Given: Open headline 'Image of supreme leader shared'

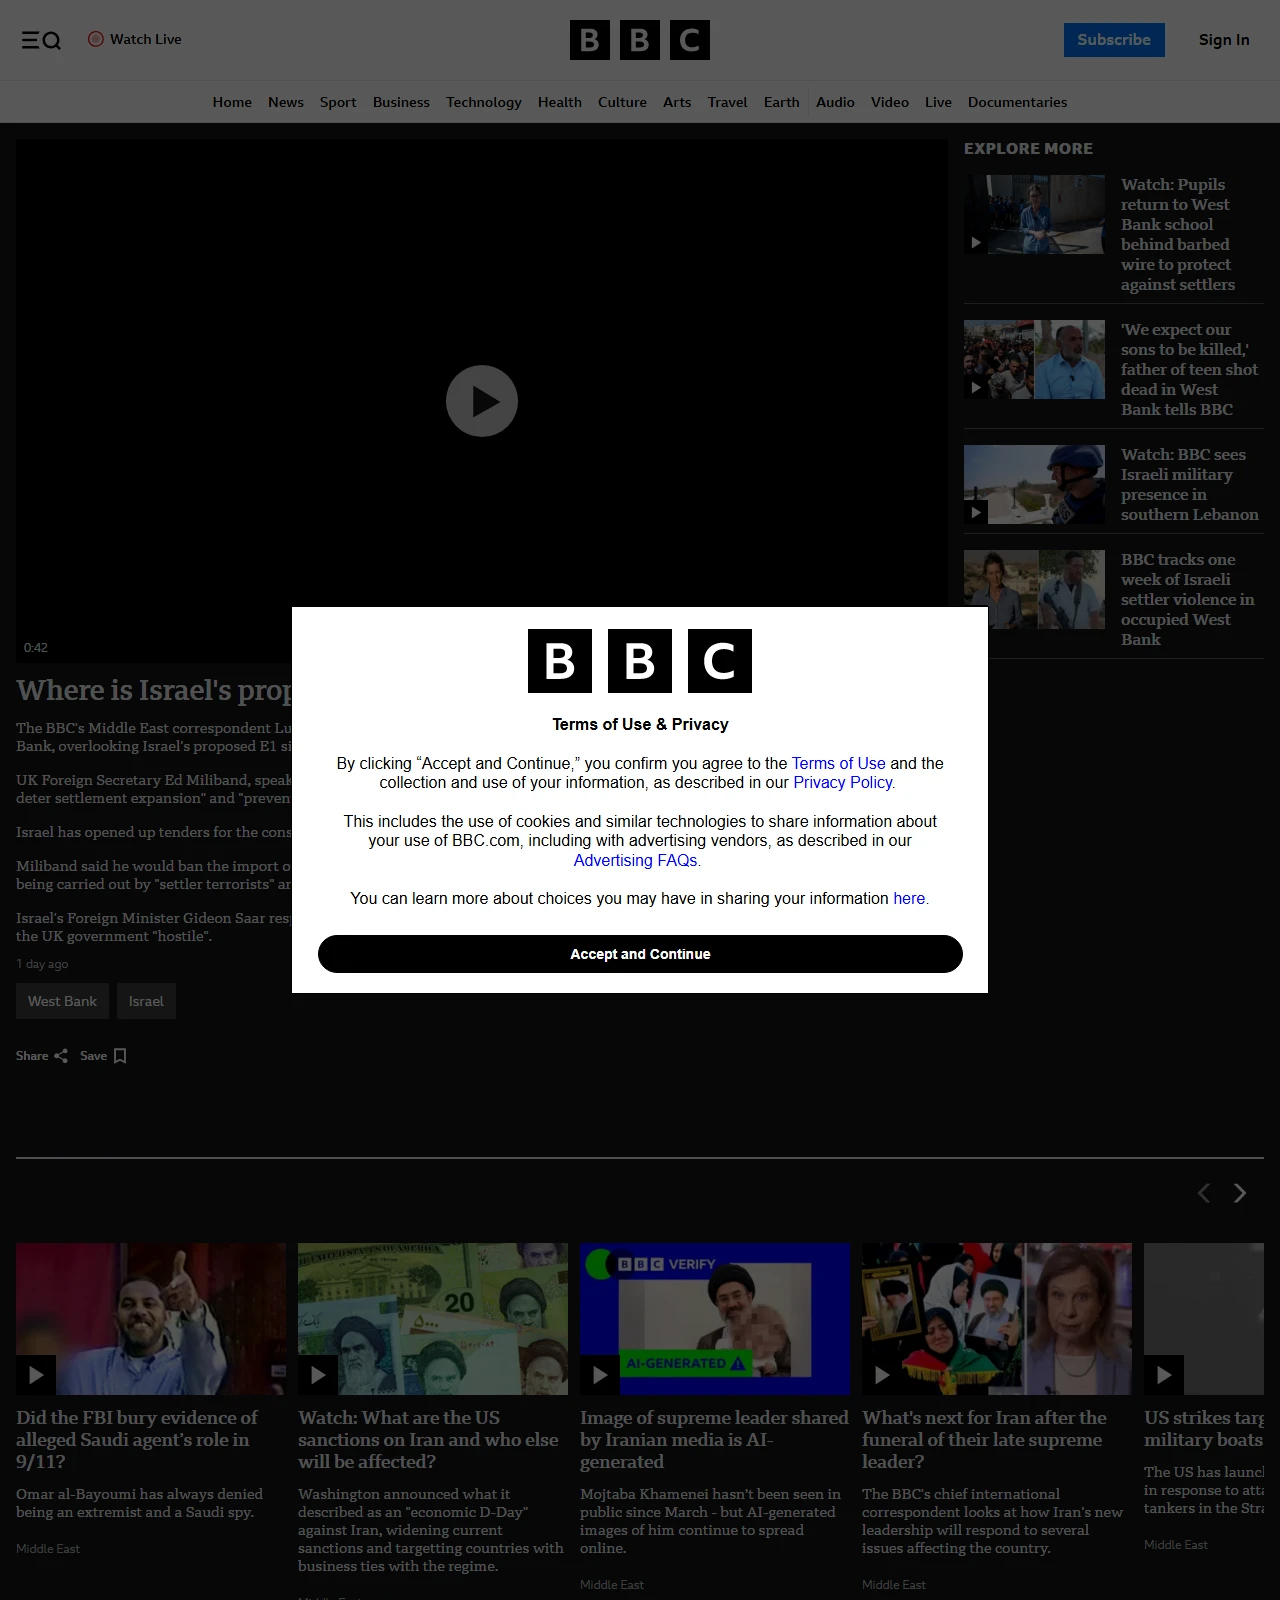Looking at the screenshot, I should pos(714,1439).
